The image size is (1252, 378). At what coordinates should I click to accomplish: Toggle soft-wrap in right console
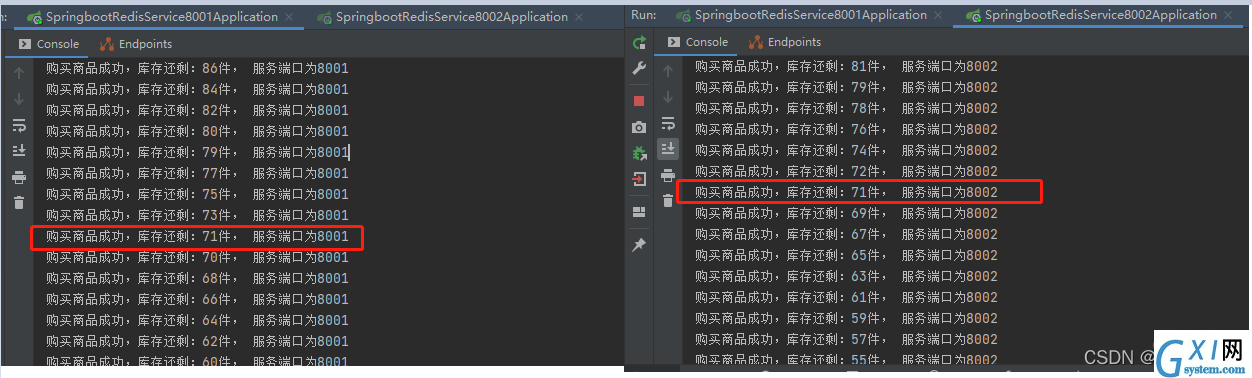pyautogui.click(x=668, y=123)
